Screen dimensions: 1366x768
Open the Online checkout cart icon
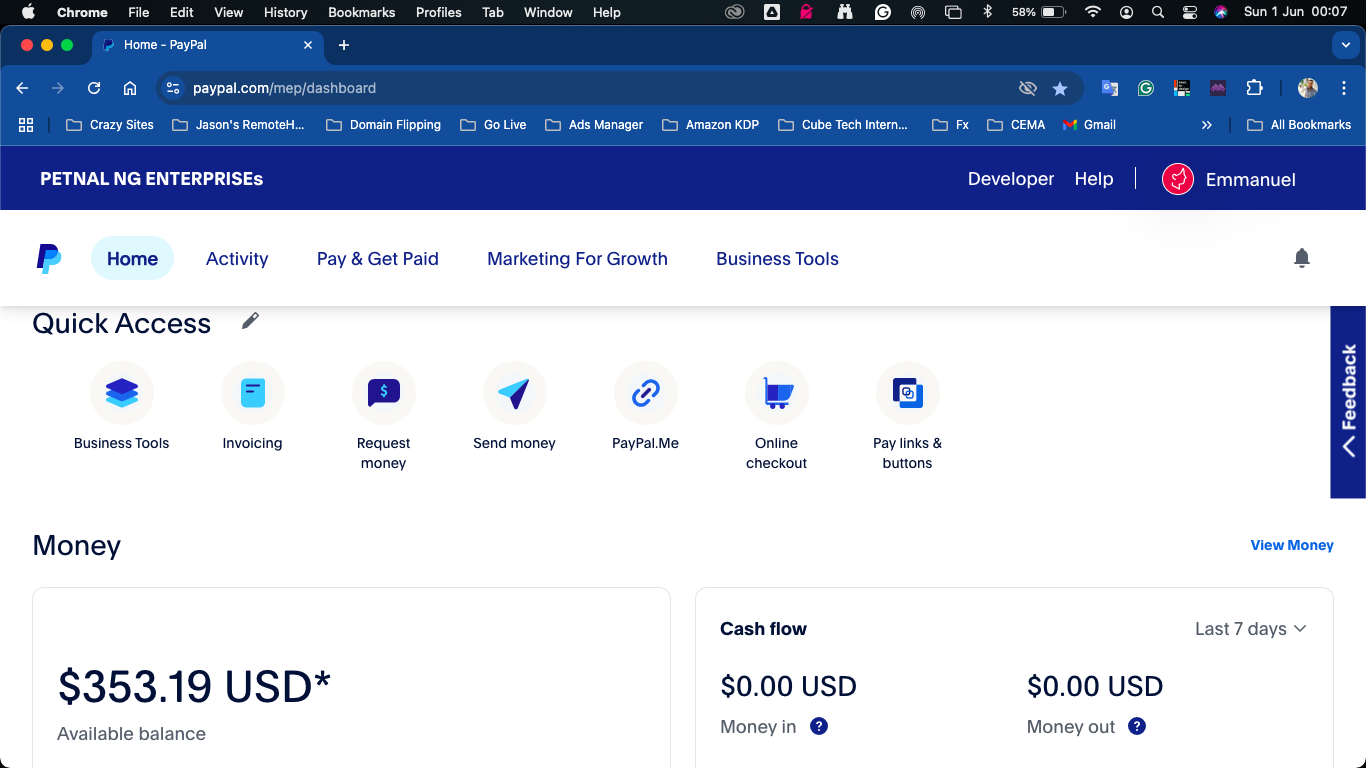pos(777,393)
